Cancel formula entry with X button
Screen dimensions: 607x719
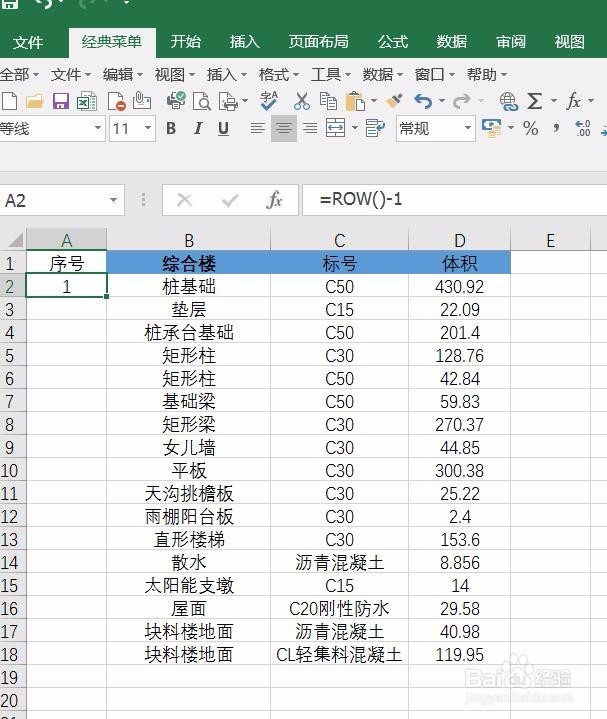(x=184, y=200)
